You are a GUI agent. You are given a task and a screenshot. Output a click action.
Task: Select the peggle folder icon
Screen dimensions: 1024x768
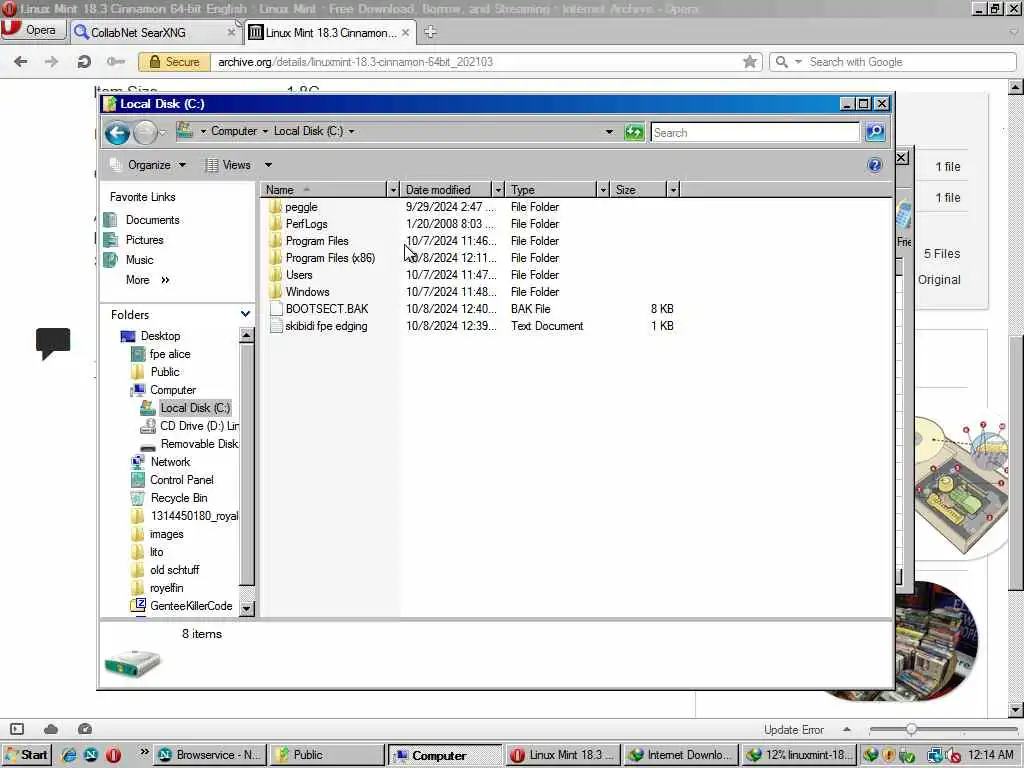point(276,207)
